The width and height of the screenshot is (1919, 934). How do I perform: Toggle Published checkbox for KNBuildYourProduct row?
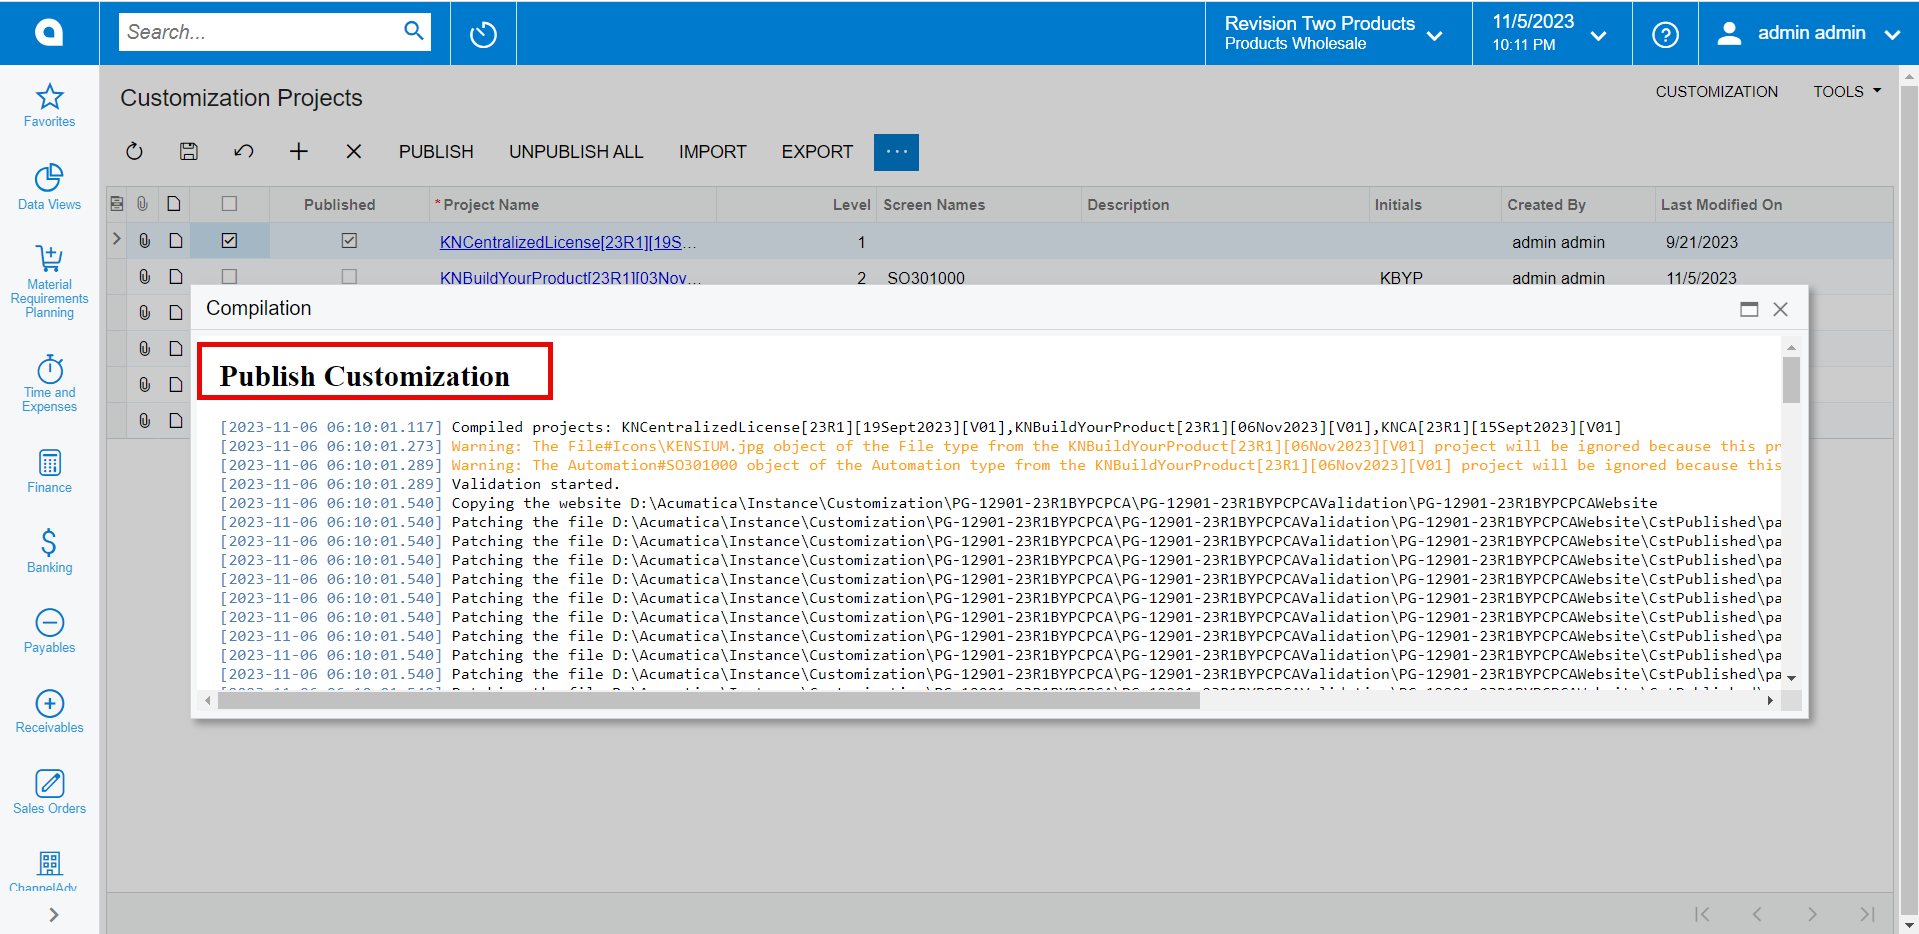click(x=349, y=277)
